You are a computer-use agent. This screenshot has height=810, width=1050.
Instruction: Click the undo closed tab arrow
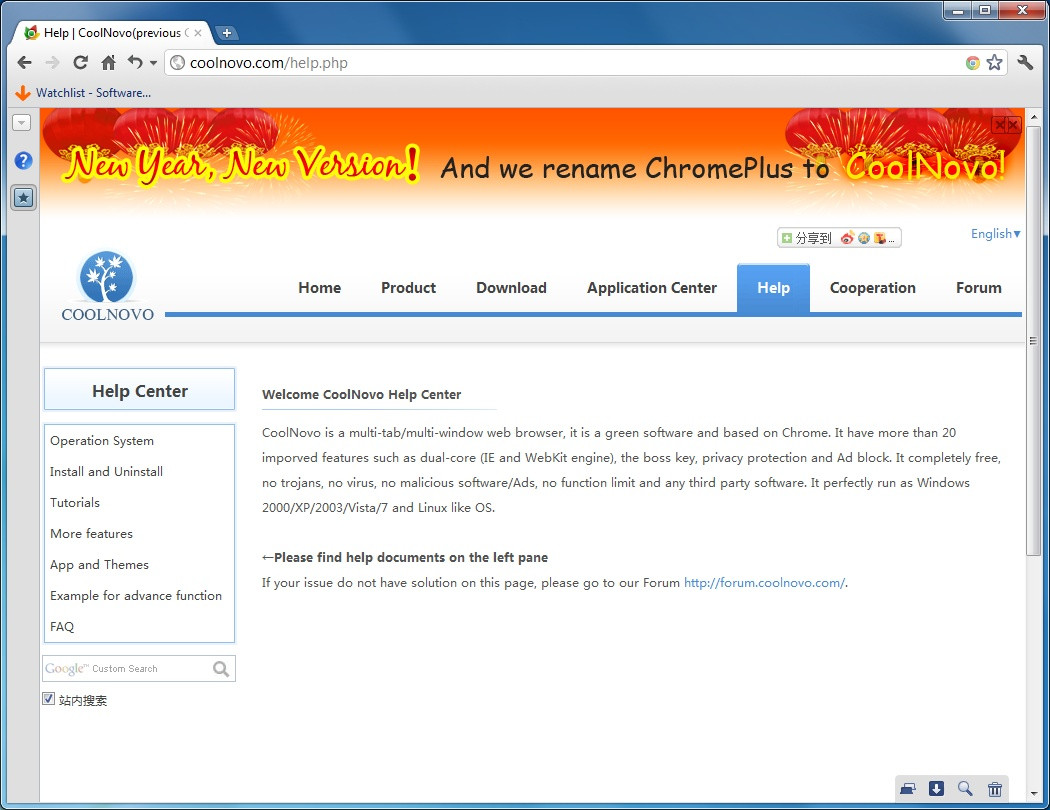(x=135, y=62)
